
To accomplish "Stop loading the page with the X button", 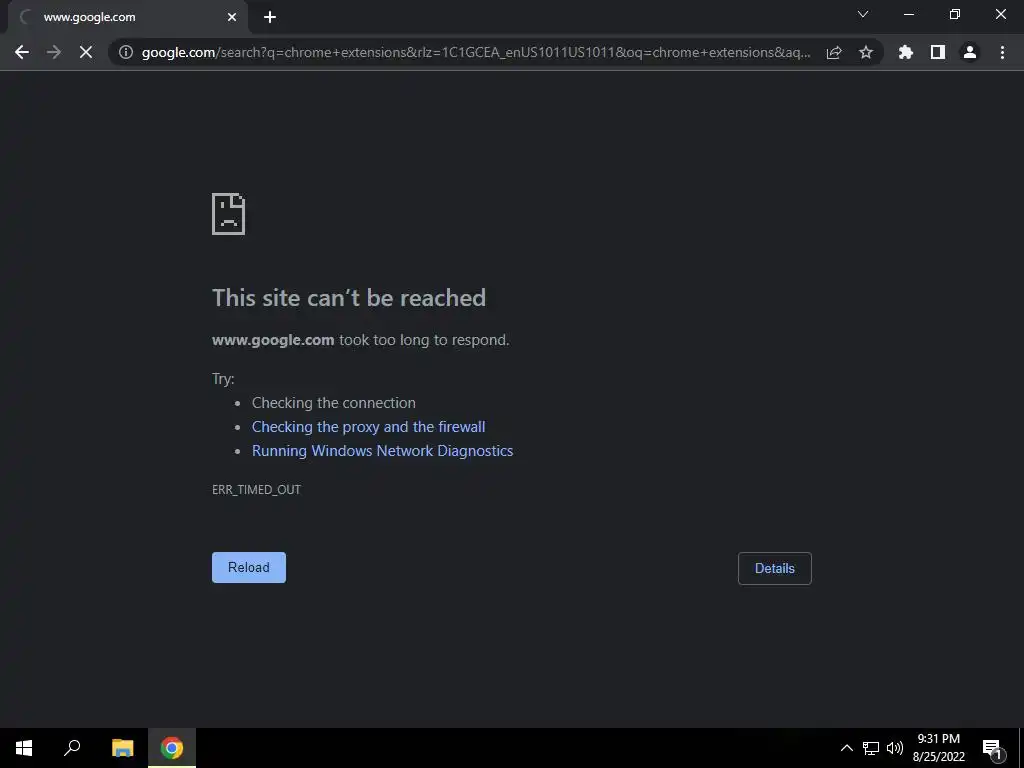I will 86,52.
